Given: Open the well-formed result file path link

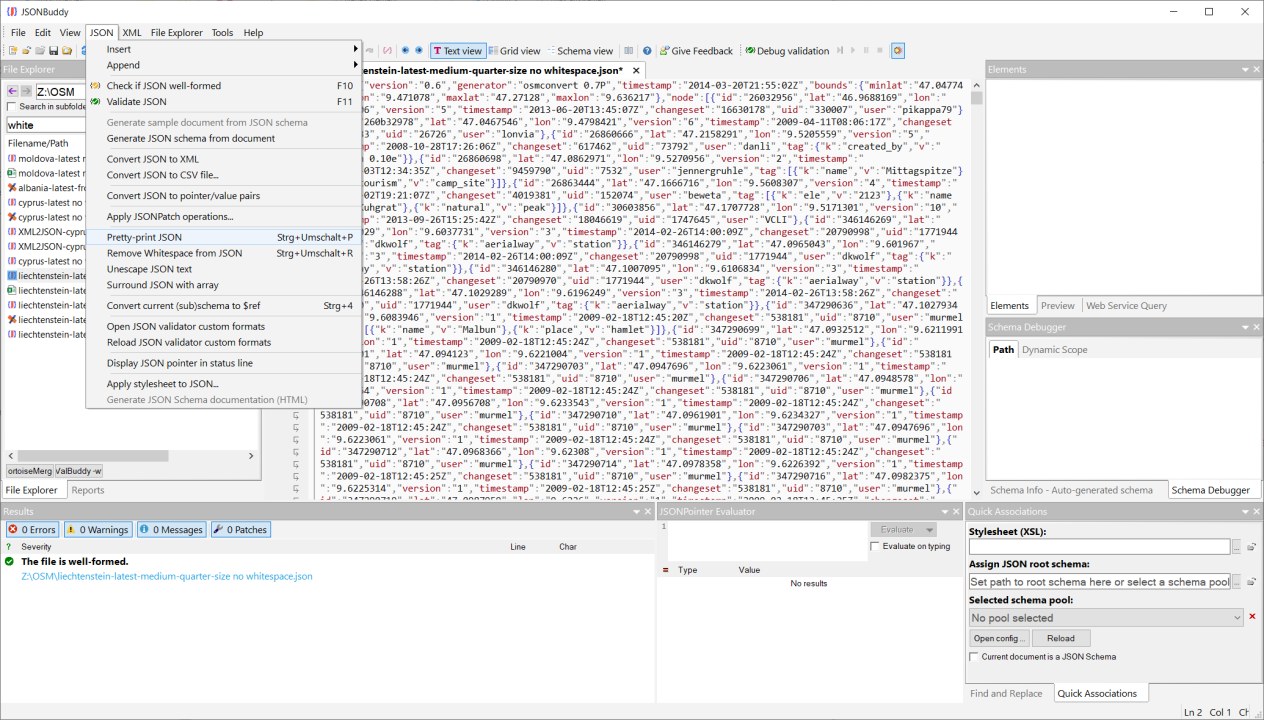Looking at the screenshot, I should tap(167, 576).
